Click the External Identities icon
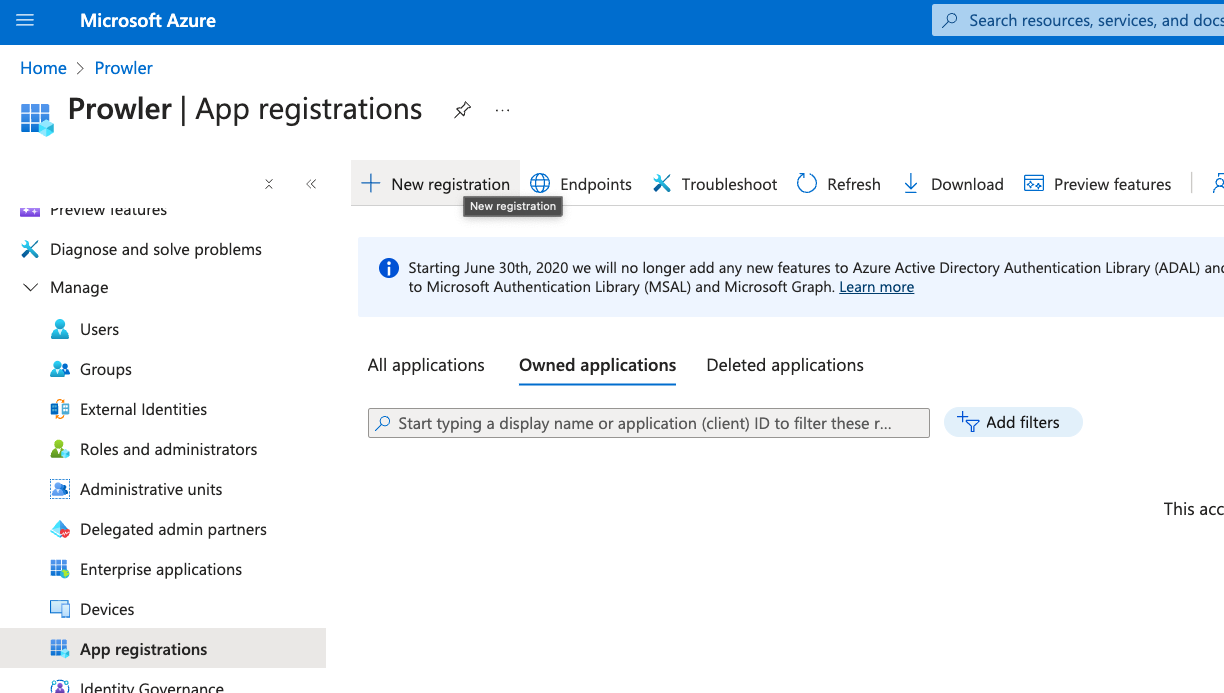1224x693 pixels. (x=60, y=409)
